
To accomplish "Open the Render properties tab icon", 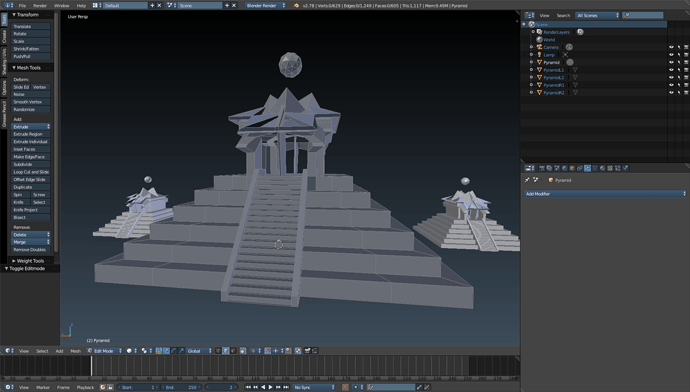I will point(542,168).
